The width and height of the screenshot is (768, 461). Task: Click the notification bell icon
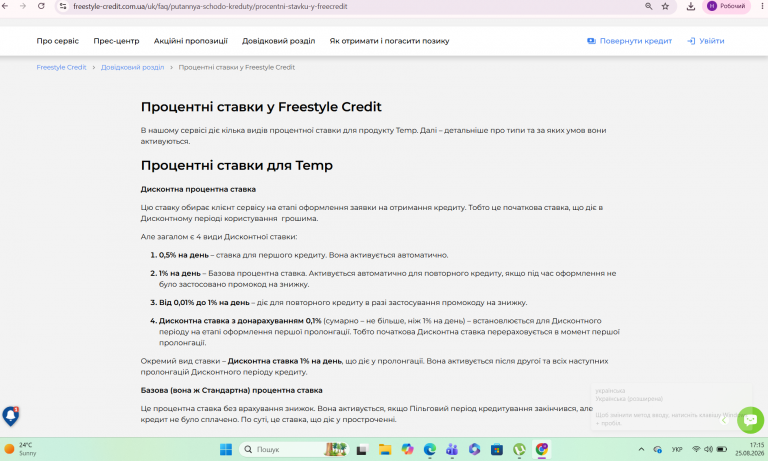coord(11,416)
